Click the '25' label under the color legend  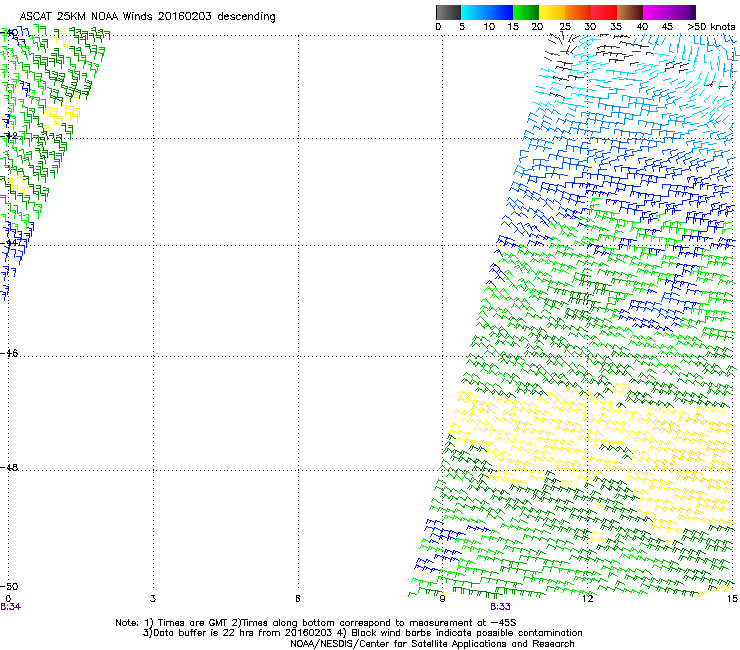pos(565,27)
